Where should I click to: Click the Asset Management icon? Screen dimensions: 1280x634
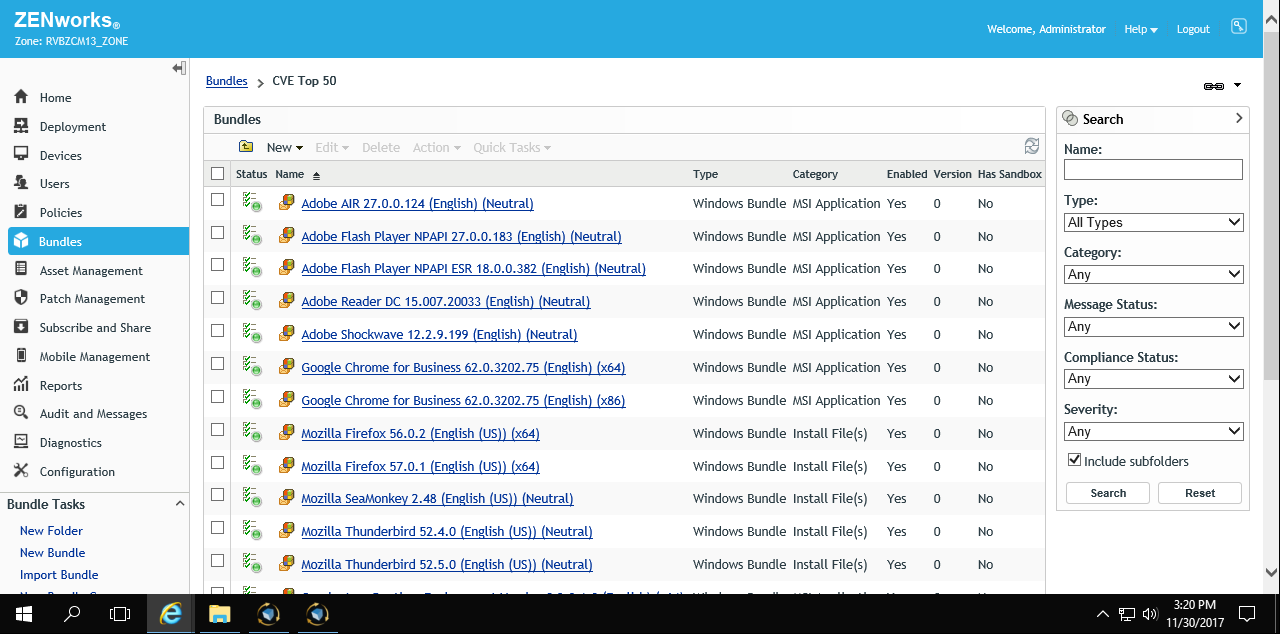click(21, 270)
